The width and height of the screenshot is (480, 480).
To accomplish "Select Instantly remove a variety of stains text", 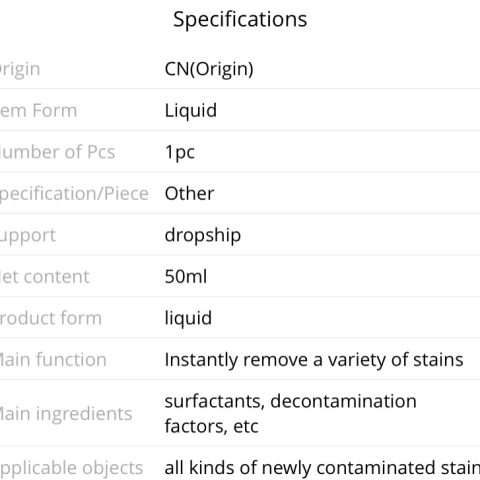I will 314,360.
